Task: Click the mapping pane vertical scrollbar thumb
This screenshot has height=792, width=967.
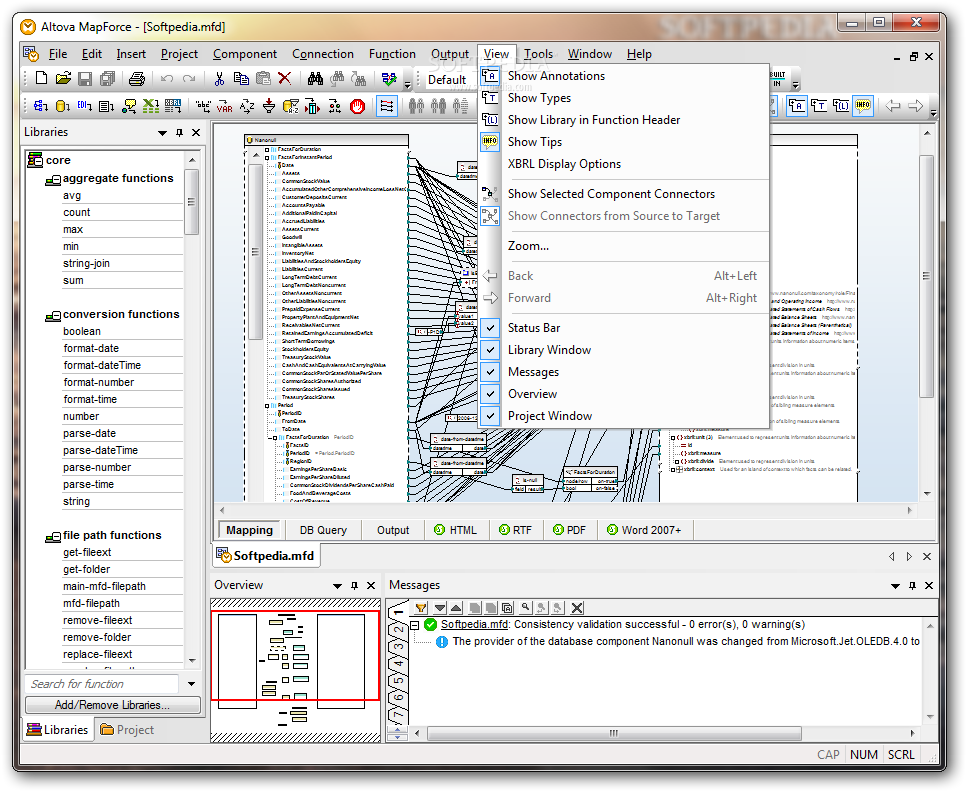Action: [926, 276]
